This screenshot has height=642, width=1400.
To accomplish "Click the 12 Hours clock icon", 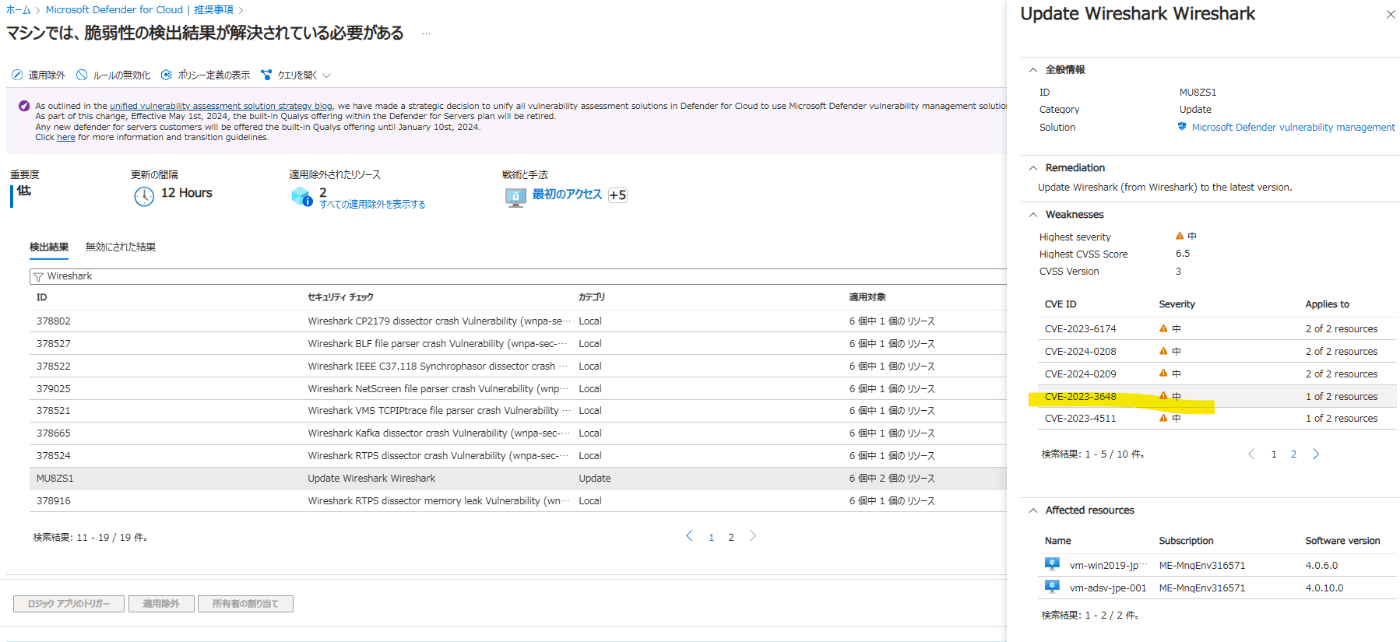I will (x=144, y=196).
